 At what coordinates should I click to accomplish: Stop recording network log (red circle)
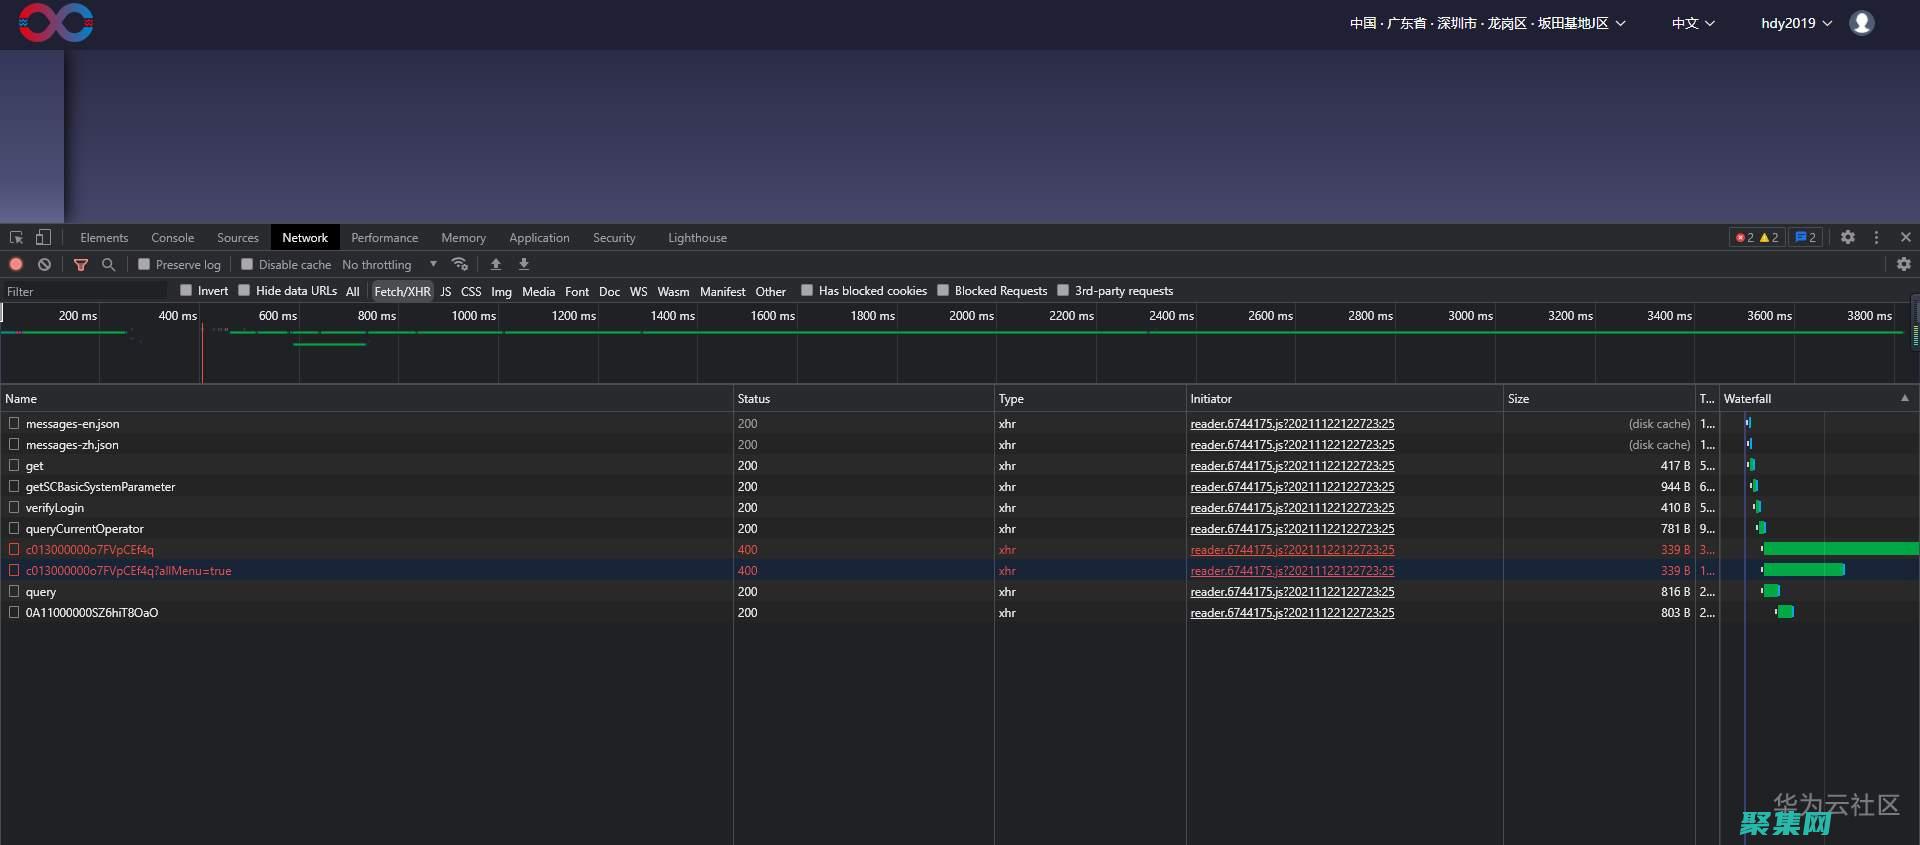[x=16, y=265]
